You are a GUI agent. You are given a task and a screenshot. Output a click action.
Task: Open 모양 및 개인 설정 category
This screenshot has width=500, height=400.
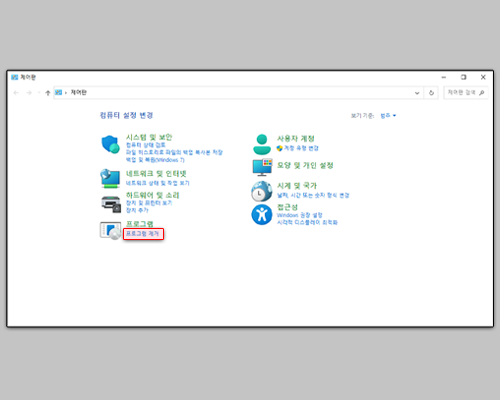[x=305, y=165]
